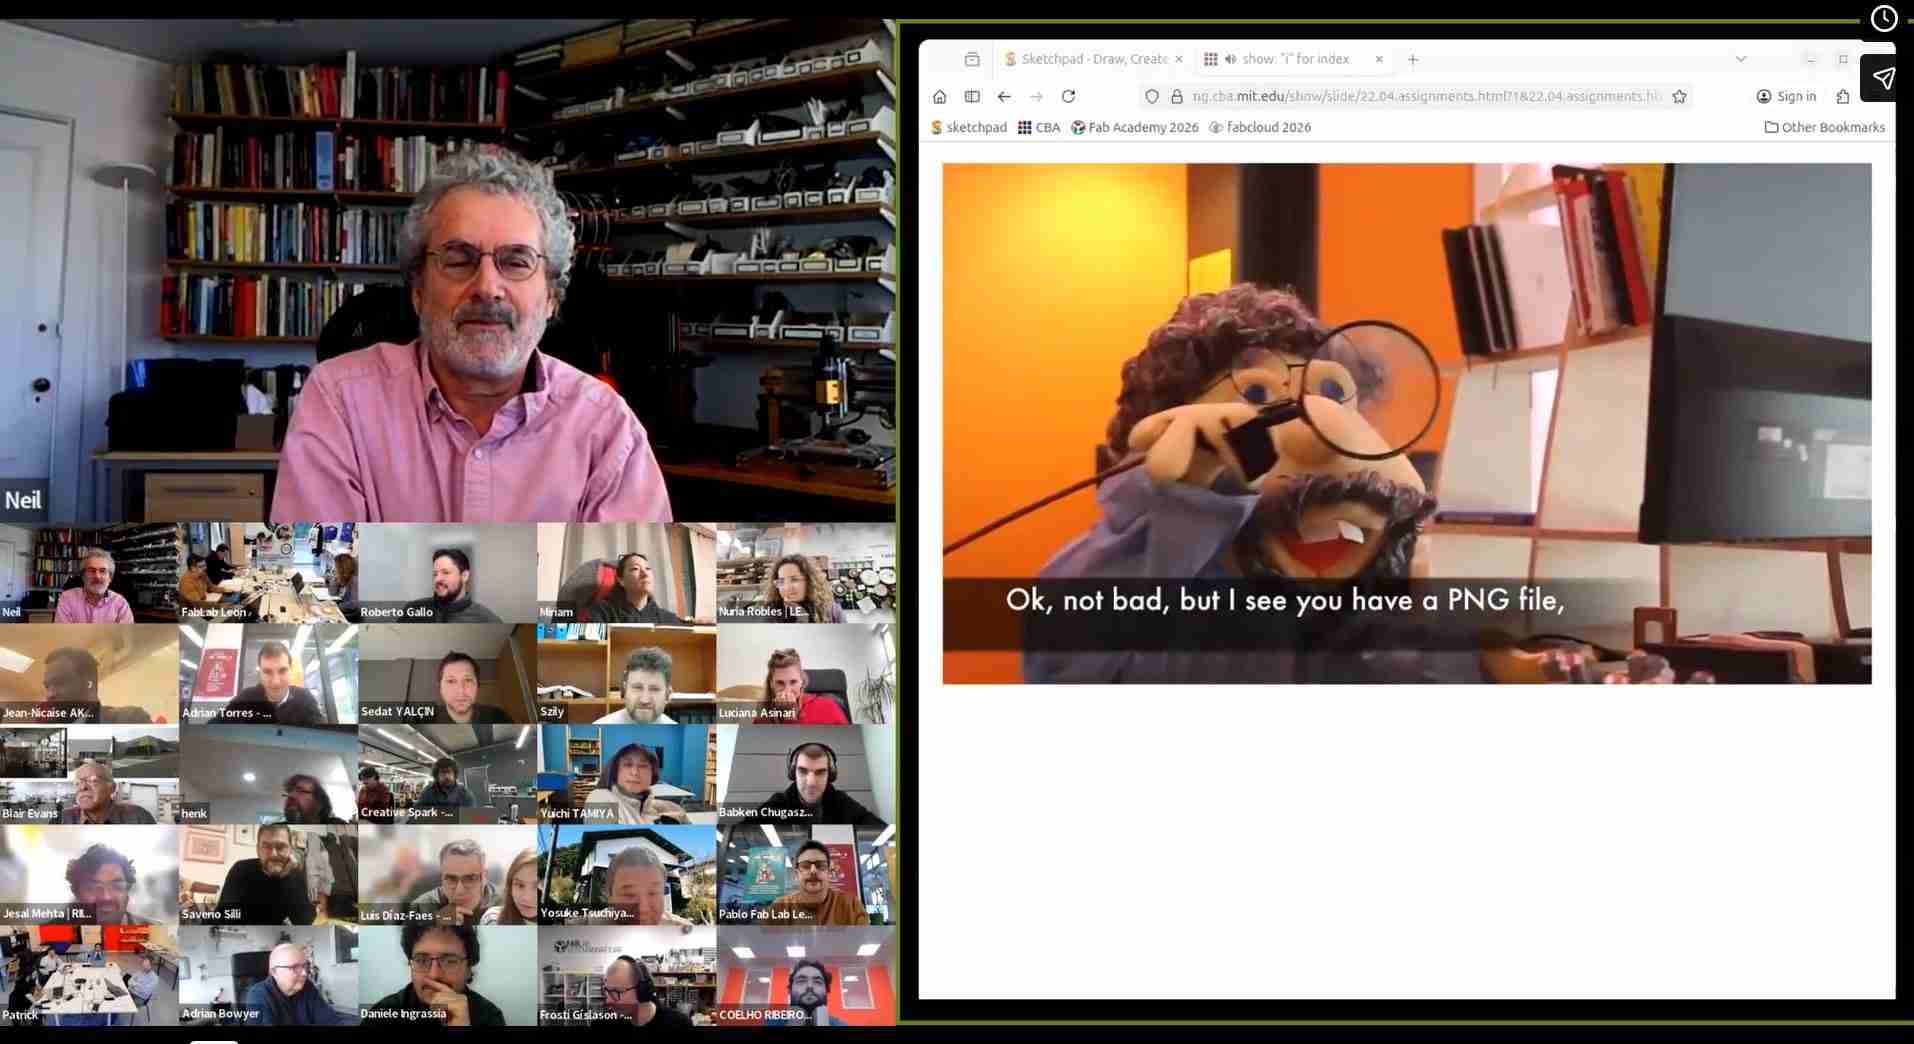Select the Pablo Fab Lab video tile

806,875
